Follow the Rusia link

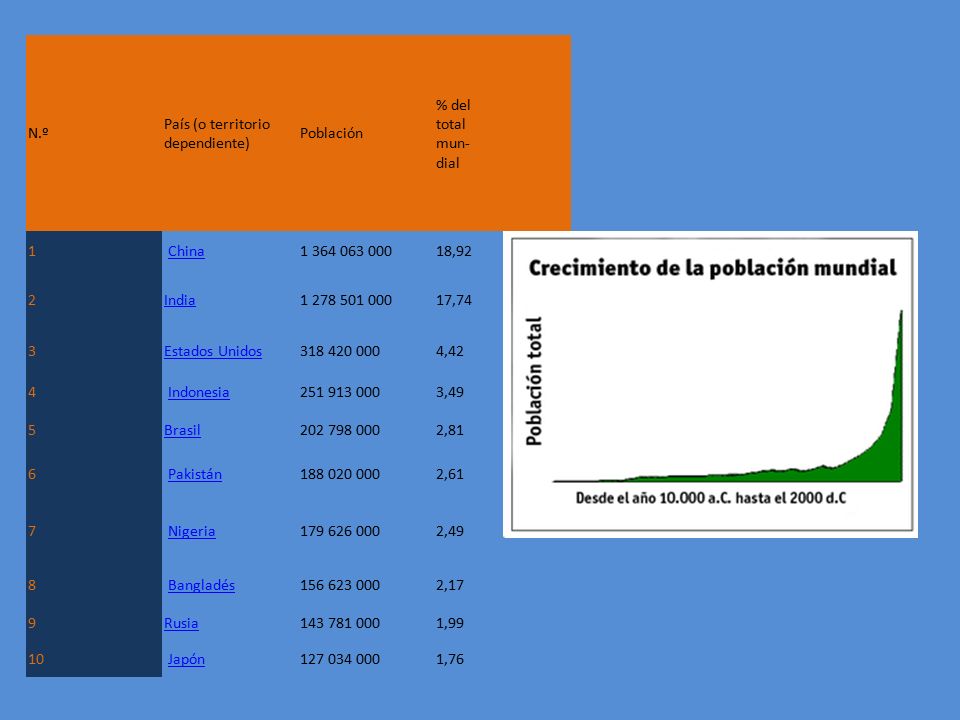[x=181, y=623]
